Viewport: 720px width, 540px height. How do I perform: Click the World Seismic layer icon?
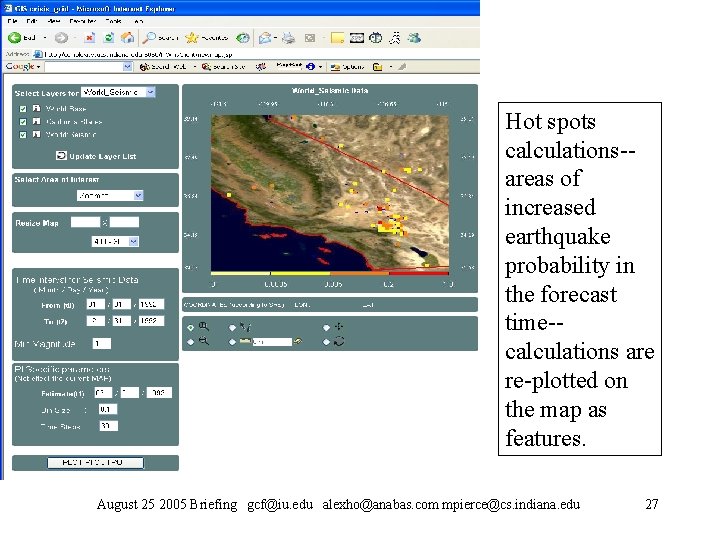click(36, 134)
